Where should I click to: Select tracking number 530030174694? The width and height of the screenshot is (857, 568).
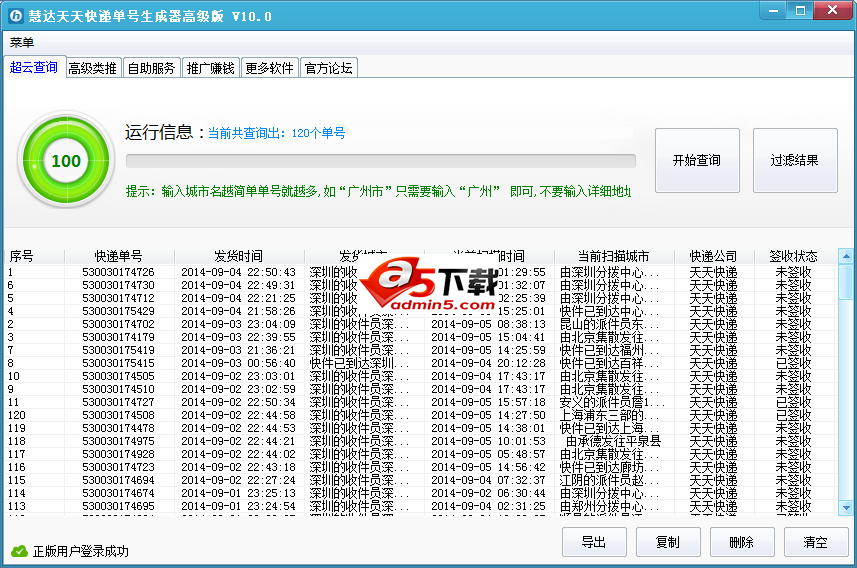tap(119, 481)
